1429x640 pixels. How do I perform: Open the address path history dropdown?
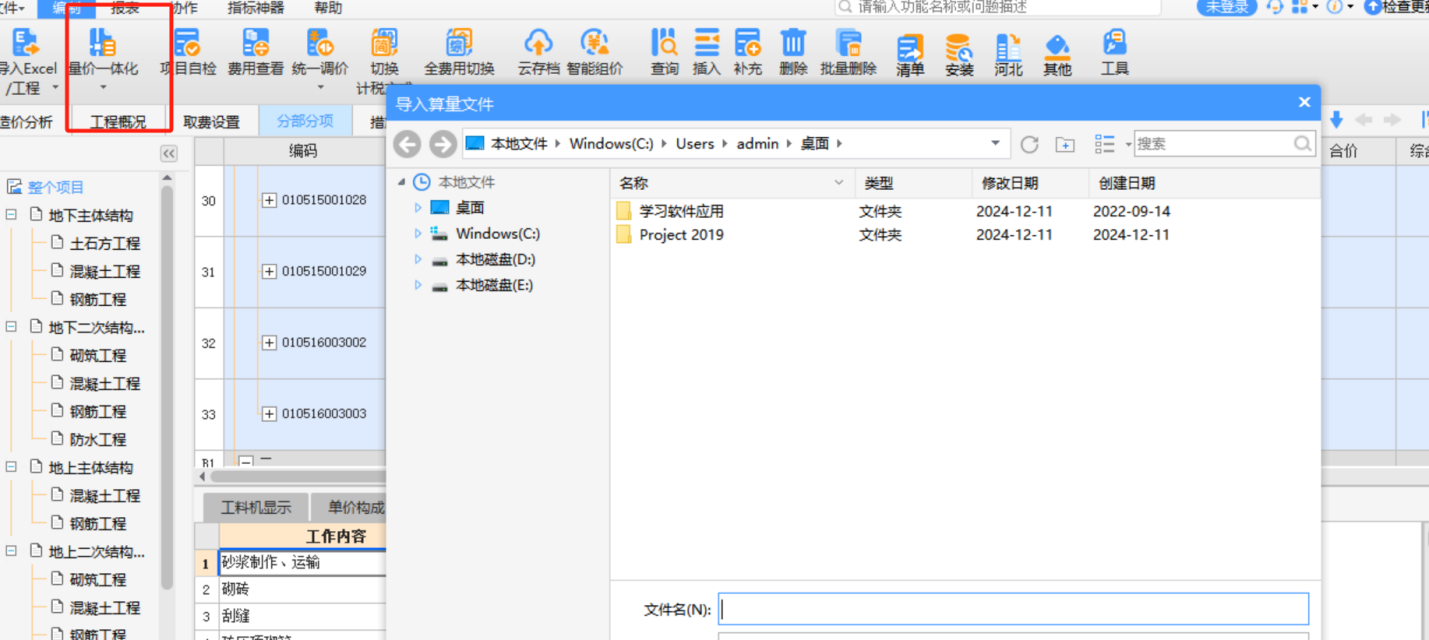click(995, 143)
